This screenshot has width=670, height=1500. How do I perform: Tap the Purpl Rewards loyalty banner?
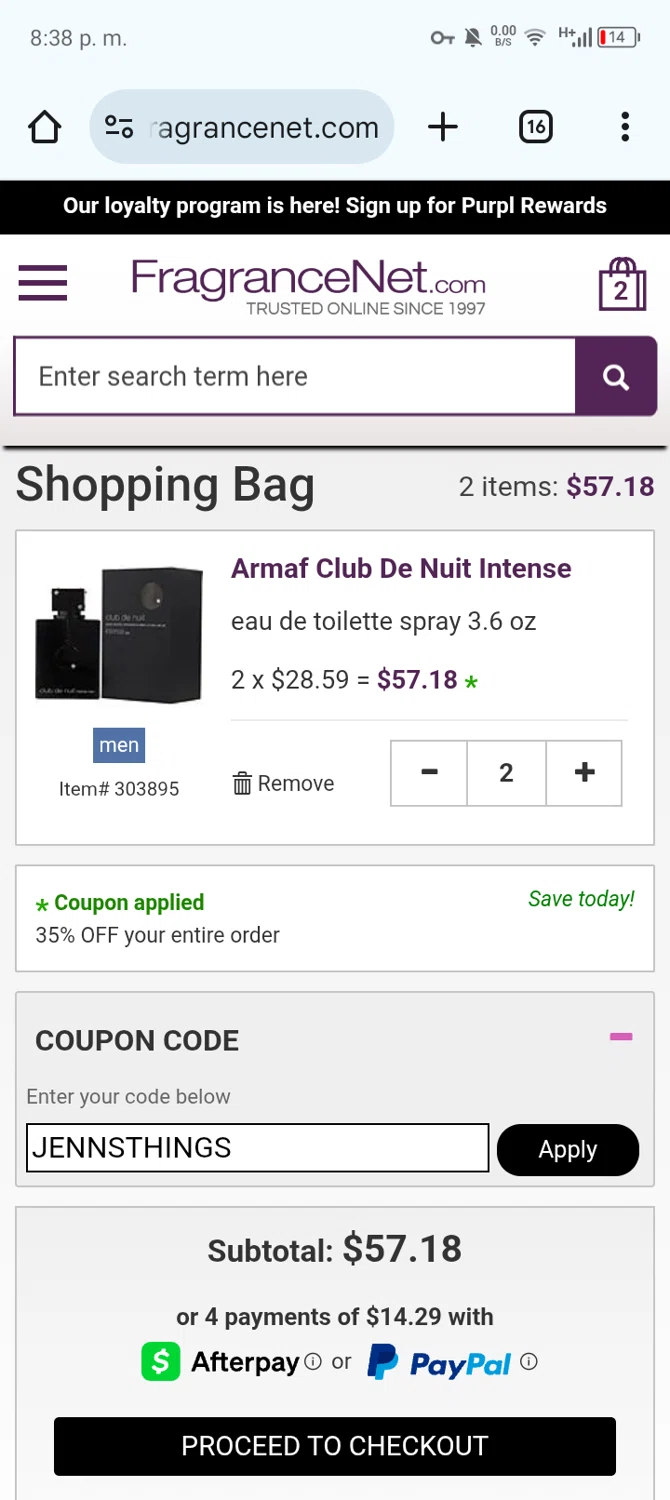[335, 206]
